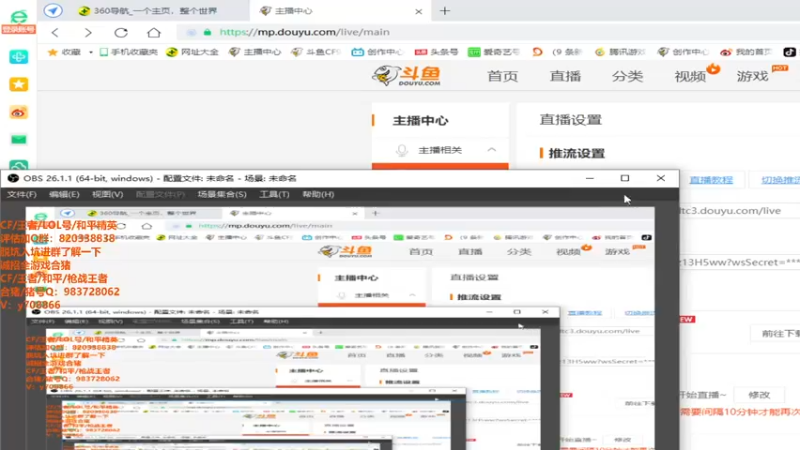
Task: Open the Weibo 我的首页 bookmark
Action: (746, 52)
